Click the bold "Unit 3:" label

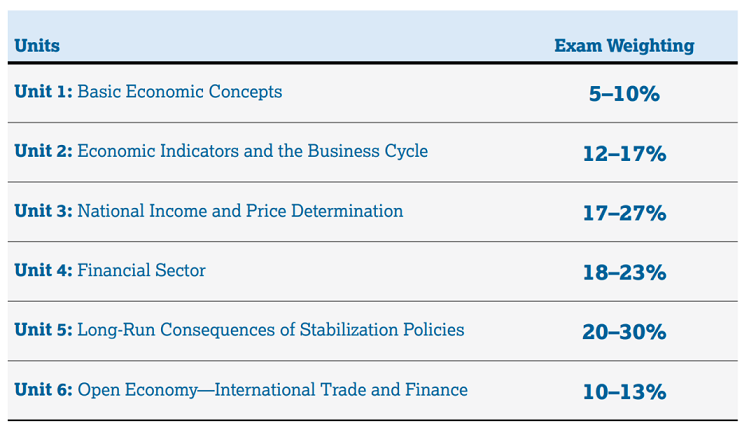(43, 211)
